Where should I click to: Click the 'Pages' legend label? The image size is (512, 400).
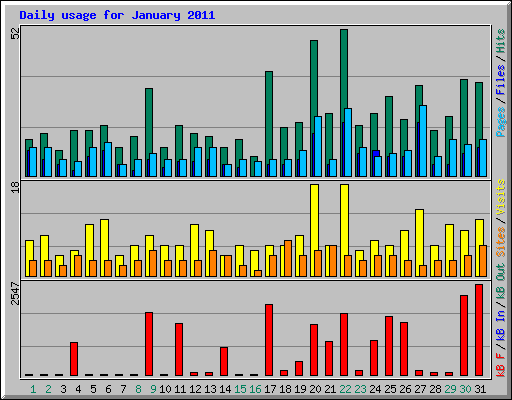pyautogui.click(x=500, y=122)
